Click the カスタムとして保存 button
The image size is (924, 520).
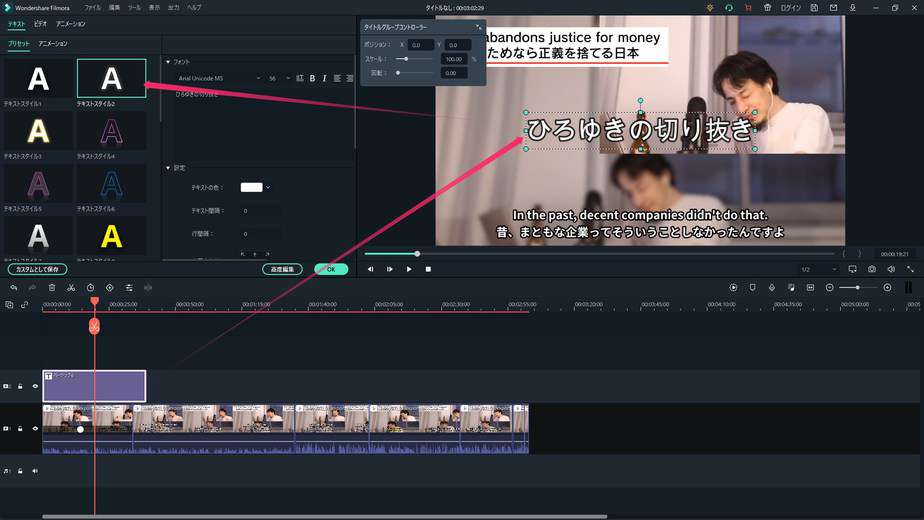(37, 269)
